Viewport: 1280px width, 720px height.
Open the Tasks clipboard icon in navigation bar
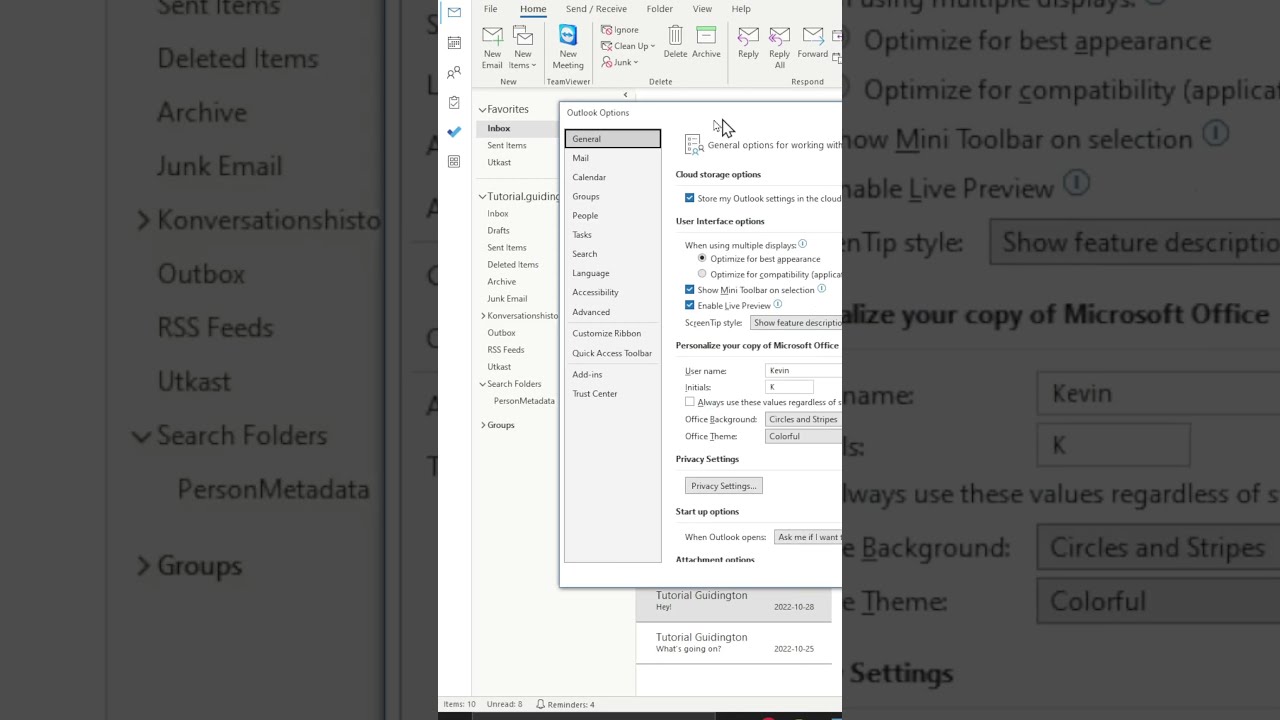pyautogui.click(x=454, y=102)
